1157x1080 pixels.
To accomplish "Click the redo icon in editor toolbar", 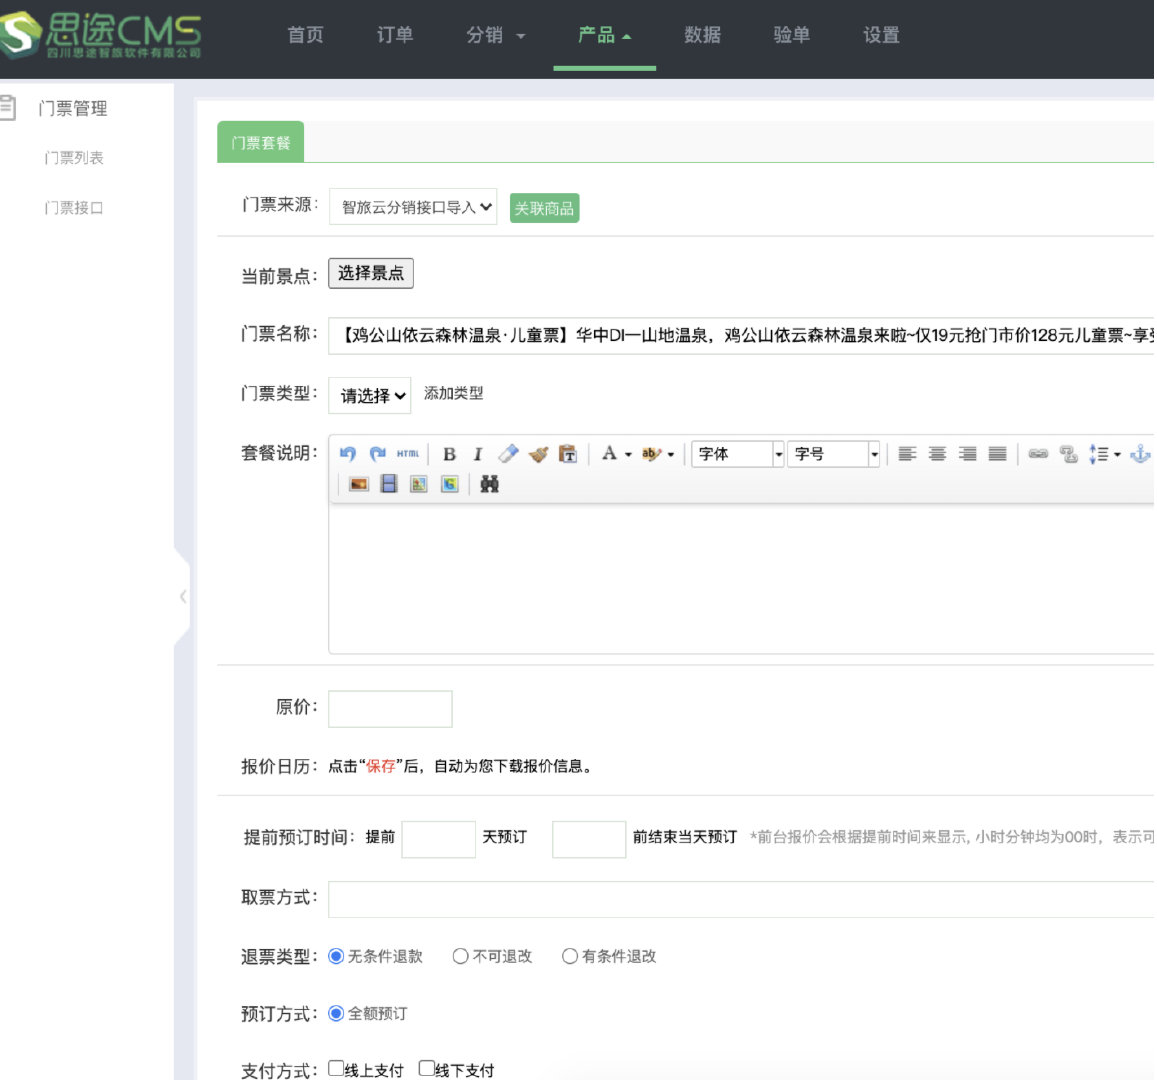I will click(377, 454).
